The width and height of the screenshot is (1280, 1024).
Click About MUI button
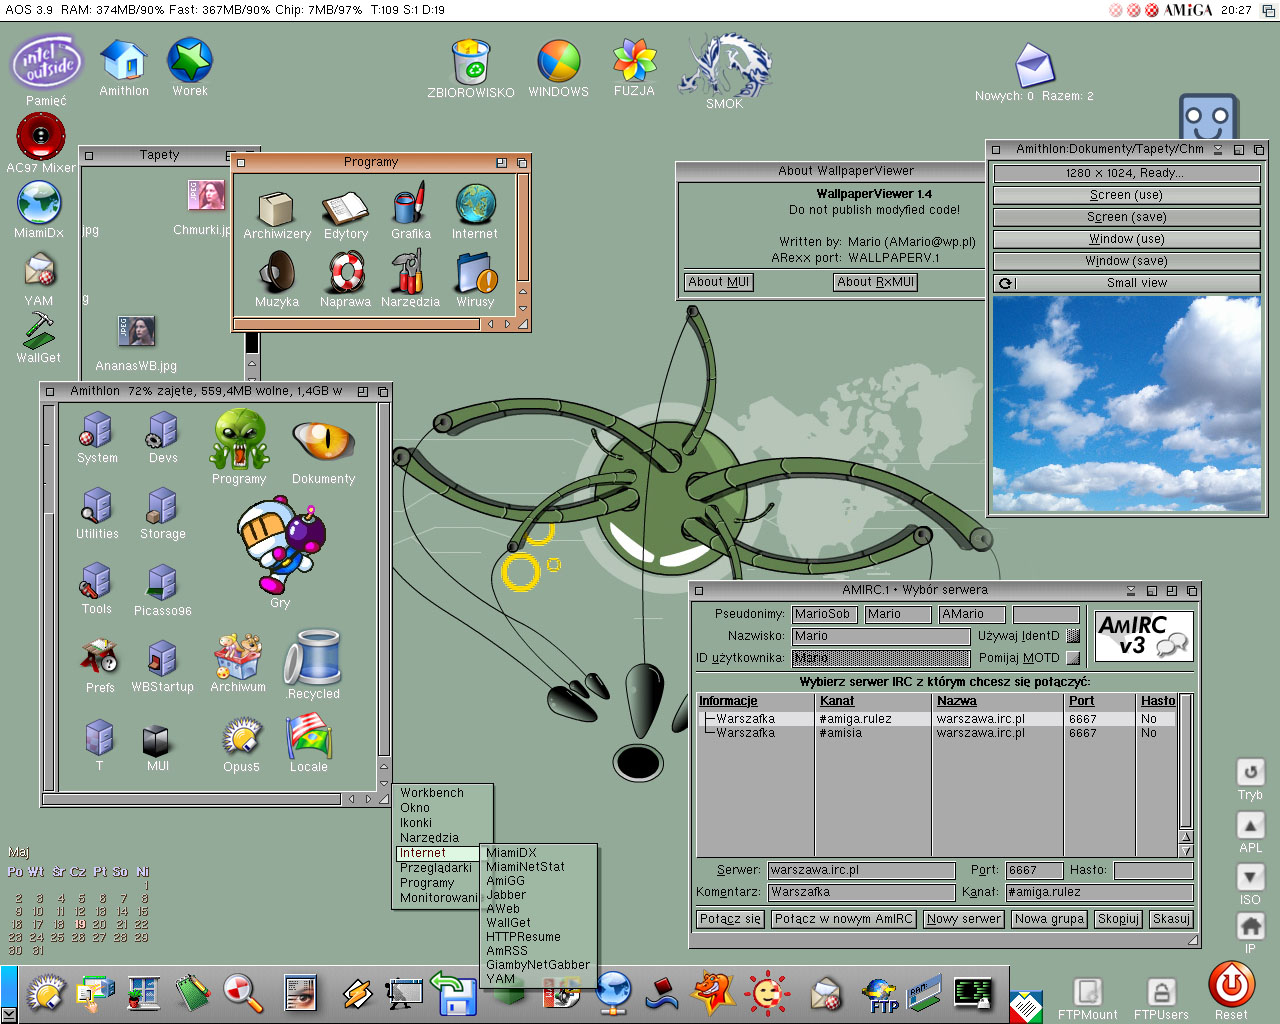click(x=719, y=282)
